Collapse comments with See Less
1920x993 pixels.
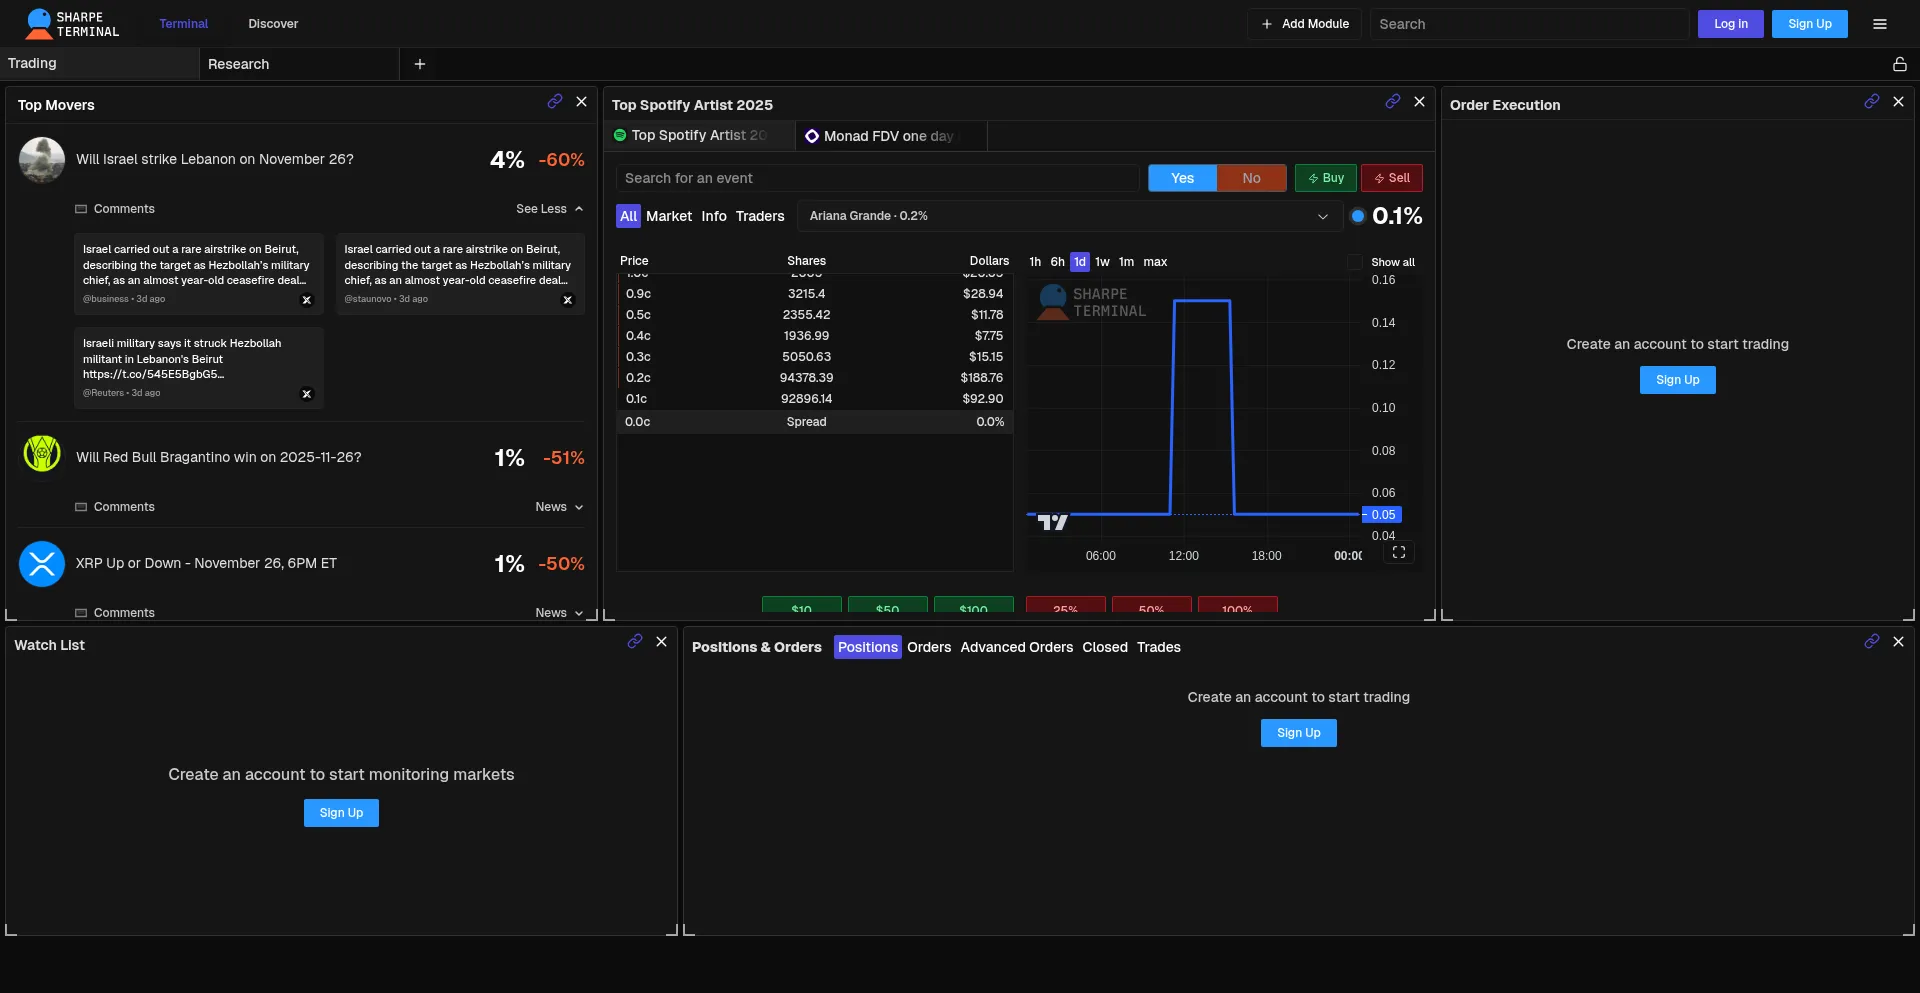(549, 209)
